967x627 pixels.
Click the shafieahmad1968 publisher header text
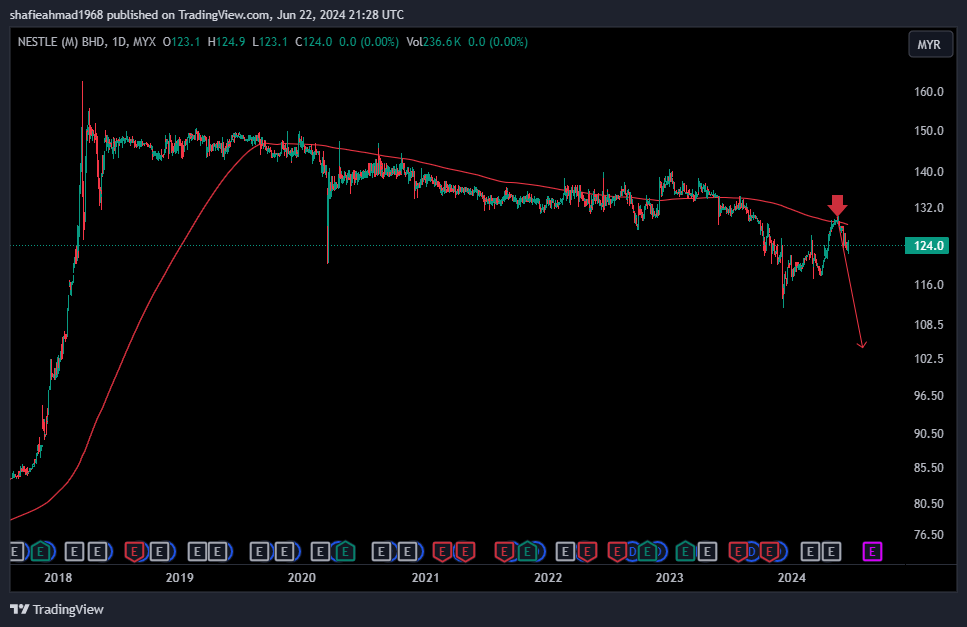(x=56, y=14)
